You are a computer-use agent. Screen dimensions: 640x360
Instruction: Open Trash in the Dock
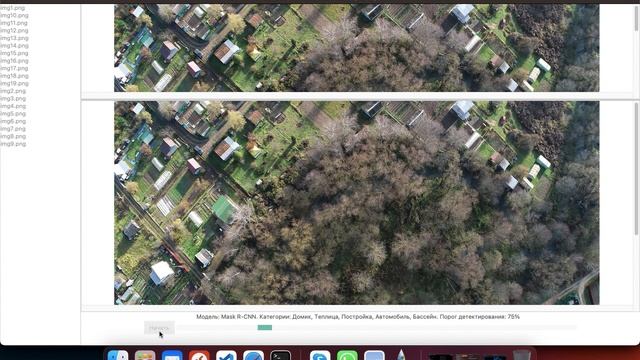click(x=522, y=355)
